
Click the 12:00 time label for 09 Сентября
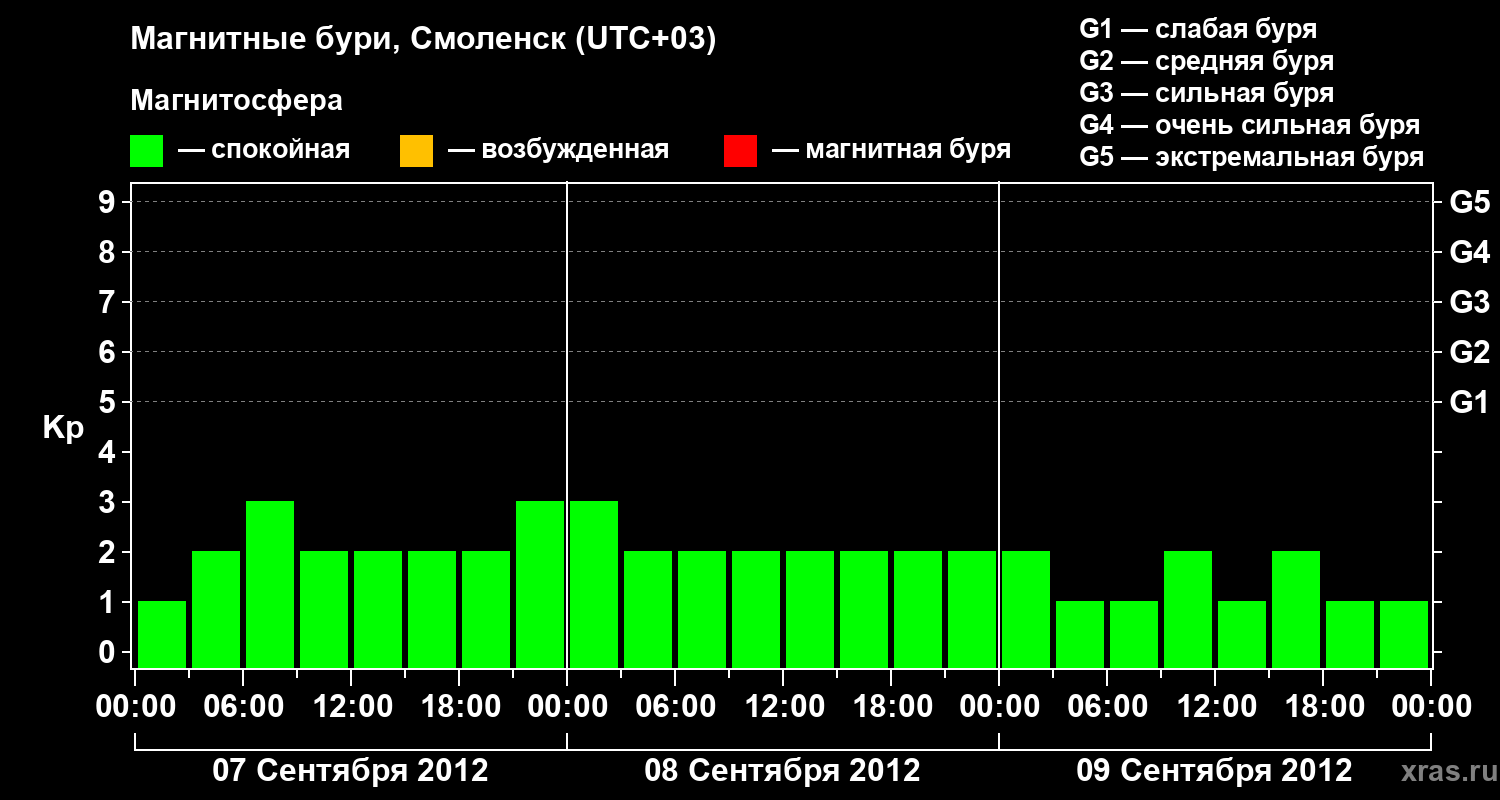coord(1216,707)
